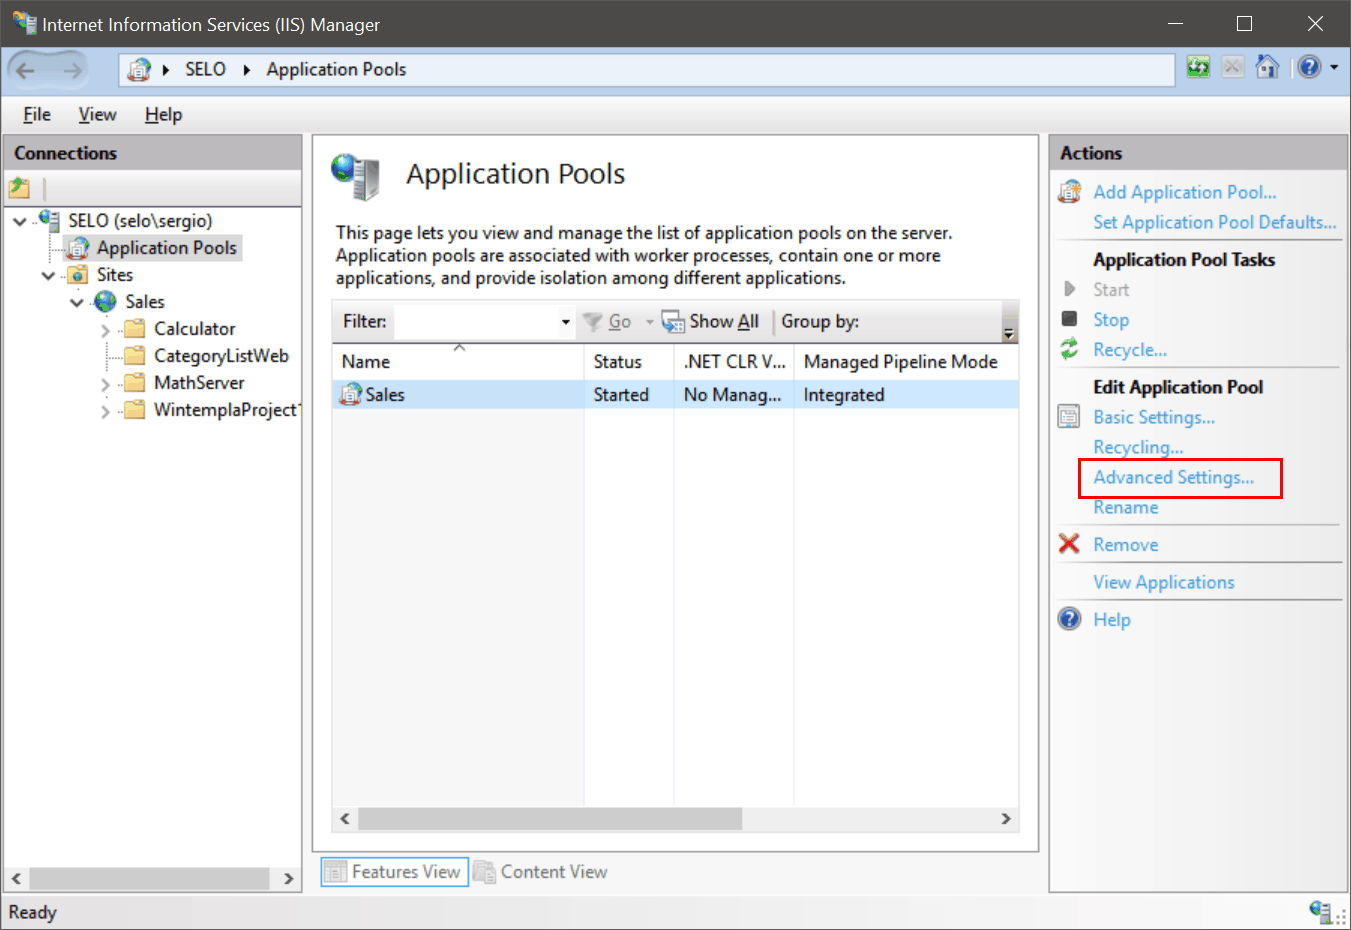Click the status bar network icon
Image resolution: width=1351 pixels, height=930 pixels.
coord(1322,911)
